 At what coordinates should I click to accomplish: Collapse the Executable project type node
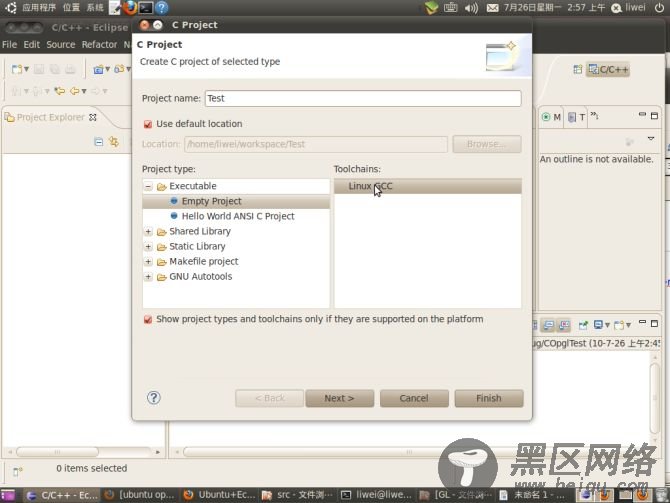(148, 186)
